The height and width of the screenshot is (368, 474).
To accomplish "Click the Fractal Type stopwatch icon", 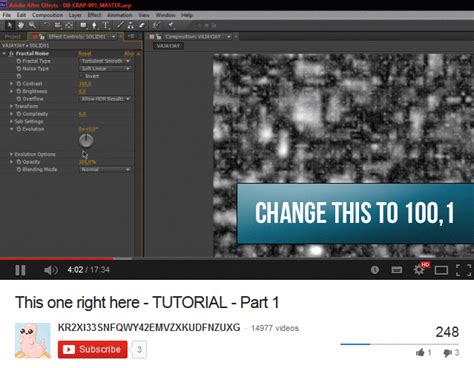I will click(19, 61).
